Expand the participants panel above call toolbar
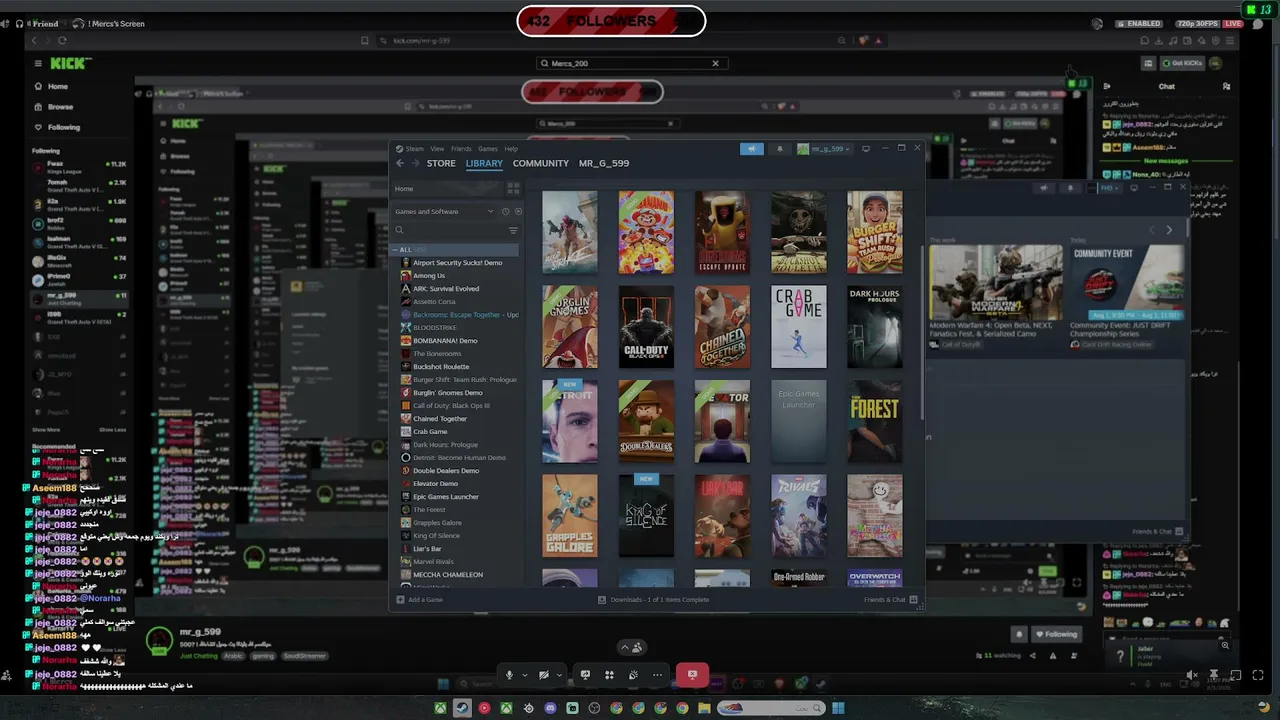The width and height of the screenshot is (1280, 720). (631, 647)
